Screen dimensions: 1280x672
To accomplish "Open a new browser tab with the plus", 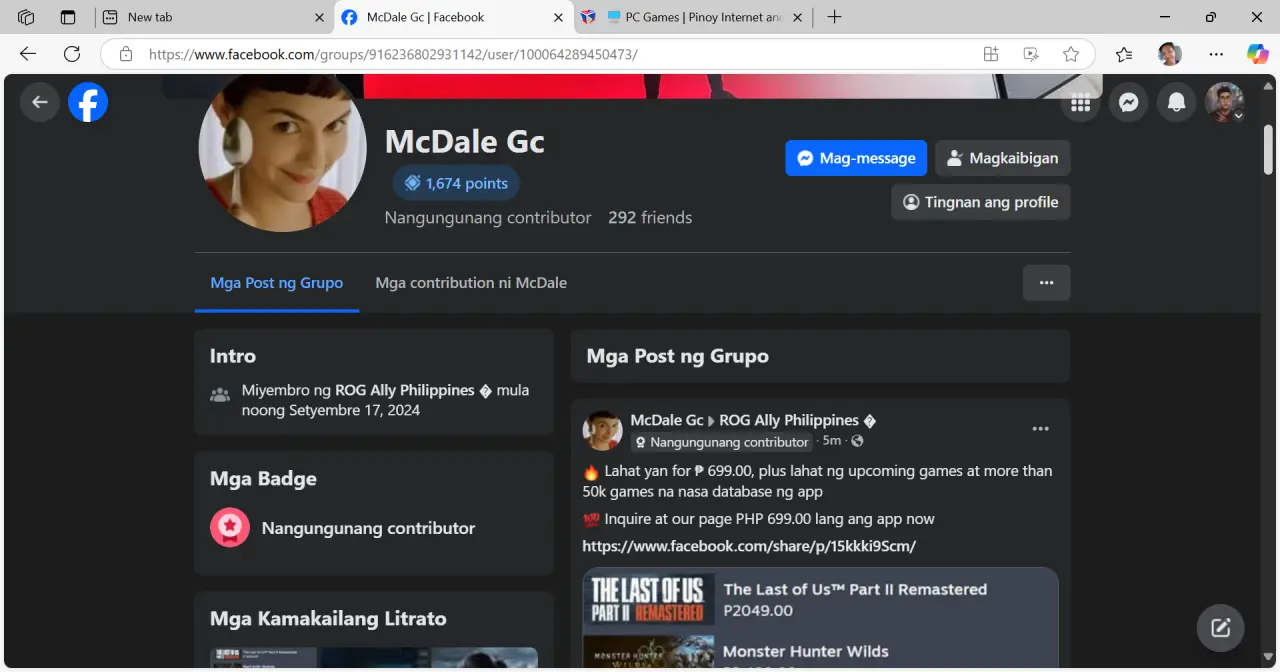I will point(834,17).
